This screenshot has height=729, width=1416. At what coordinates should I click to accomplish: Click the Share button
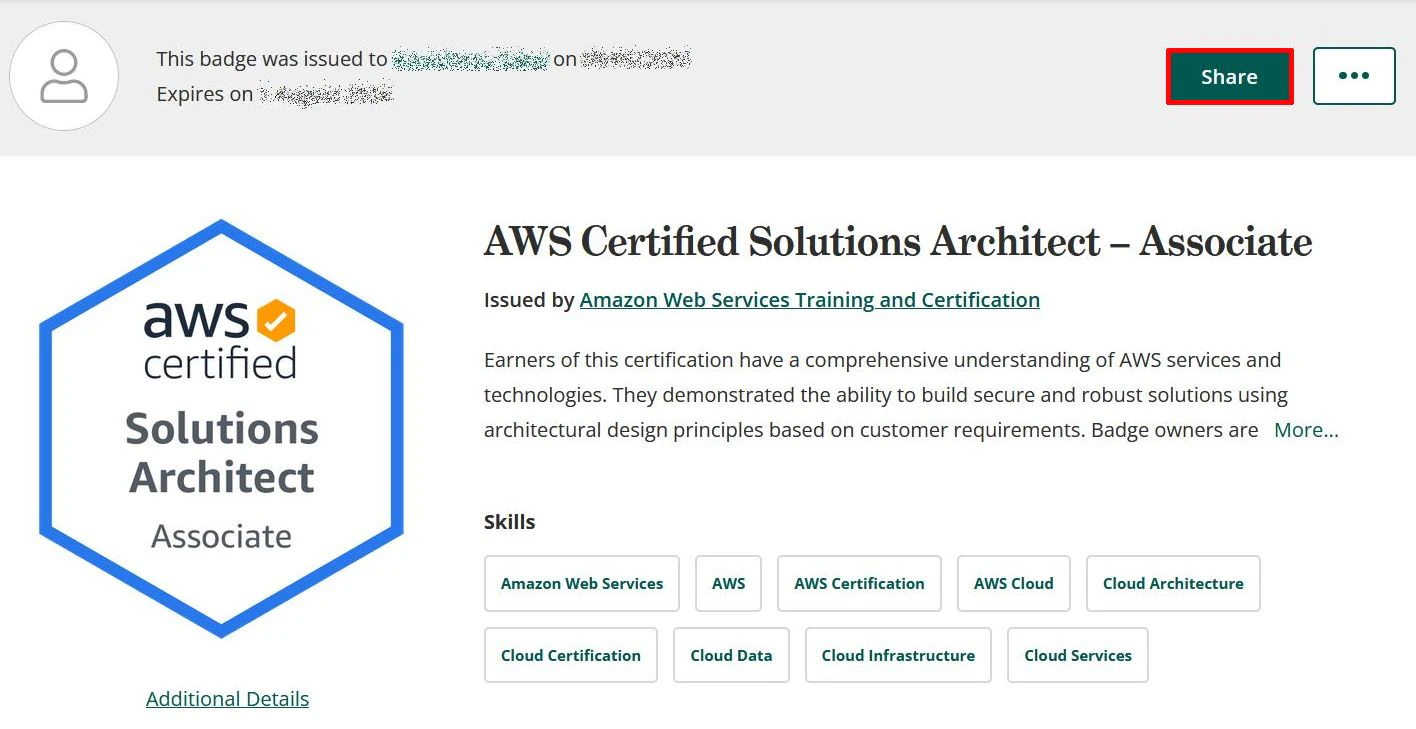coord(1229,76)
